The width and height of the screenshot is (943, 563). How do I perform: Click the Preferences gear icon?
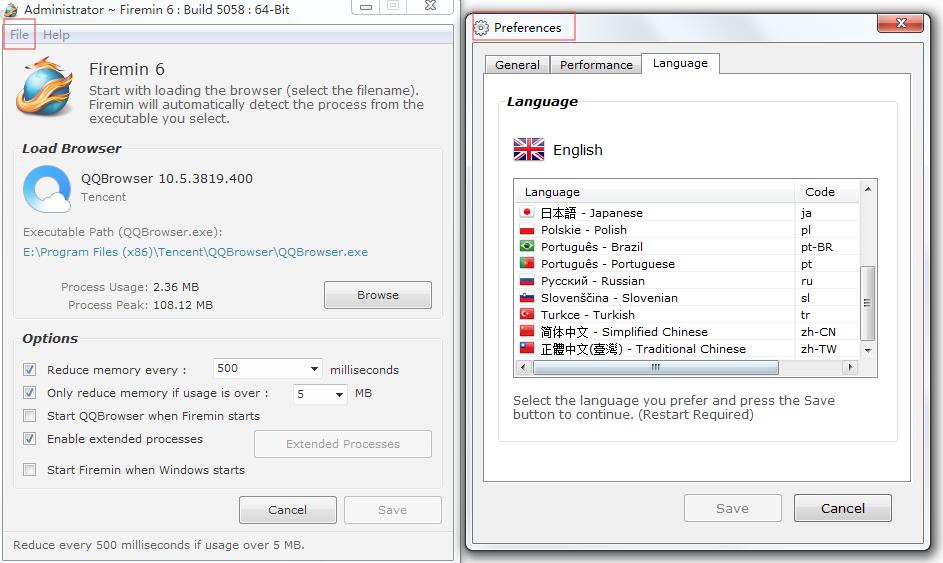pos(482,28)
